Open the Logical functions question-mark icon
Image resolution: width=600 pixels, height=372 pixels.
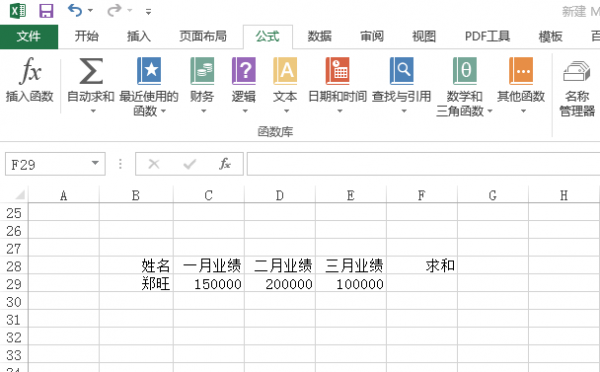point(244,71)
